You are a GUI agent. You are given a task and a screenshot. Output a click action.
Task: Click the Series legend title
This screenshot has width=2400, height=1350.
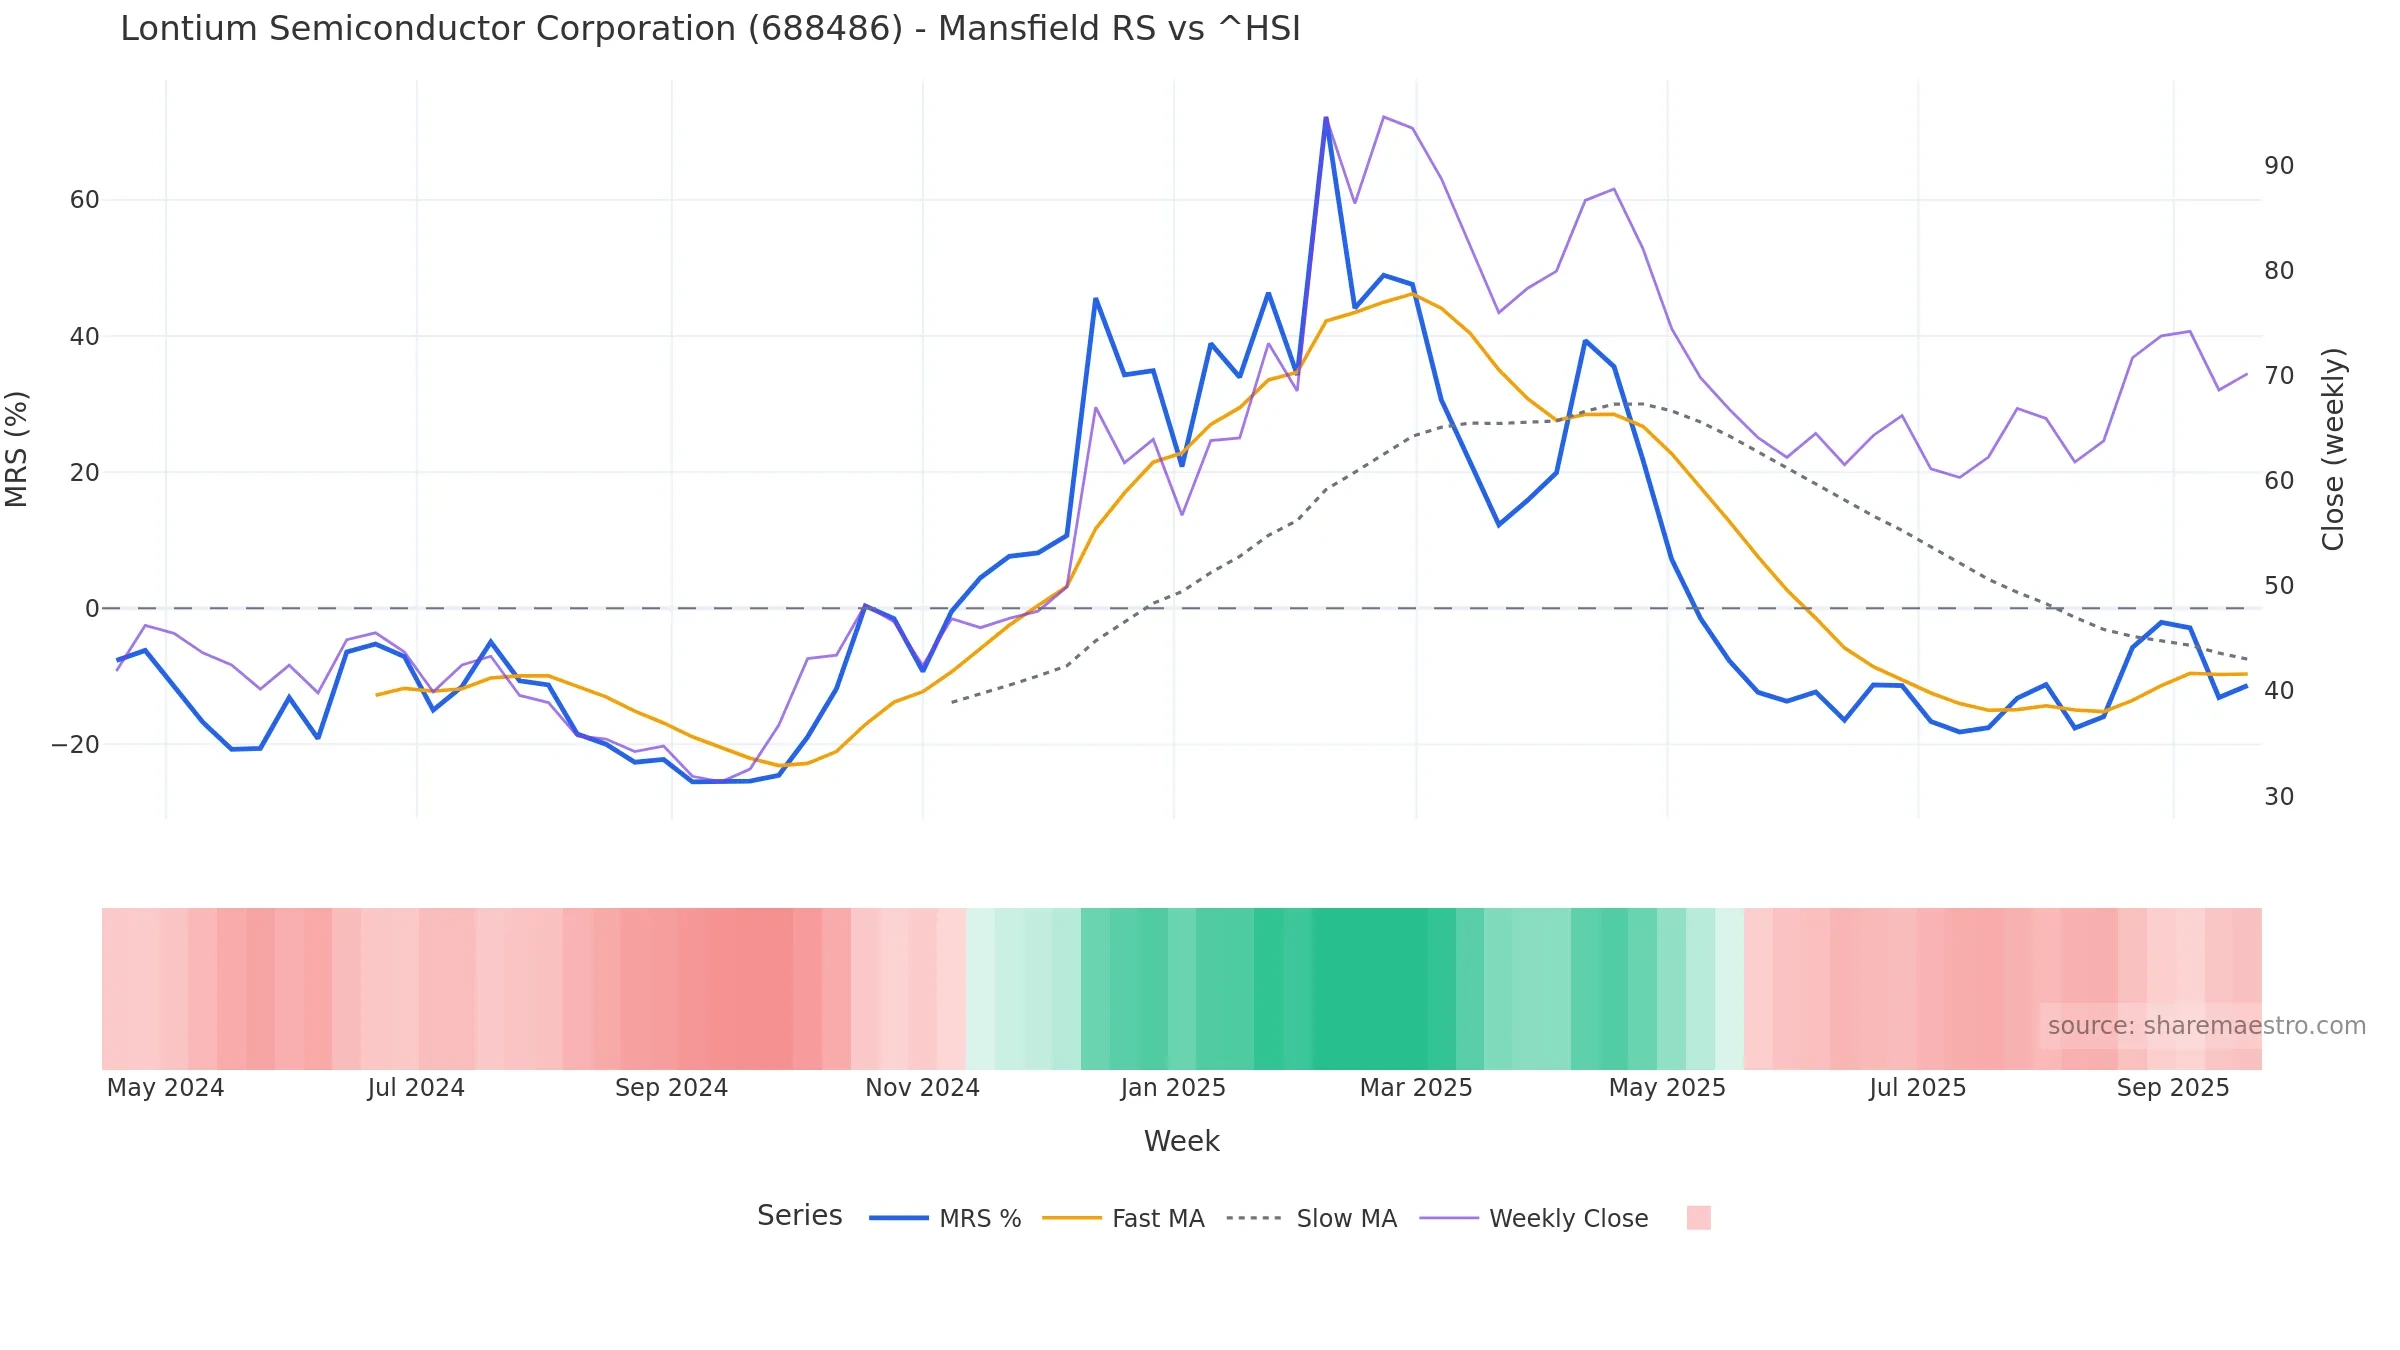tap(800, 1216)
